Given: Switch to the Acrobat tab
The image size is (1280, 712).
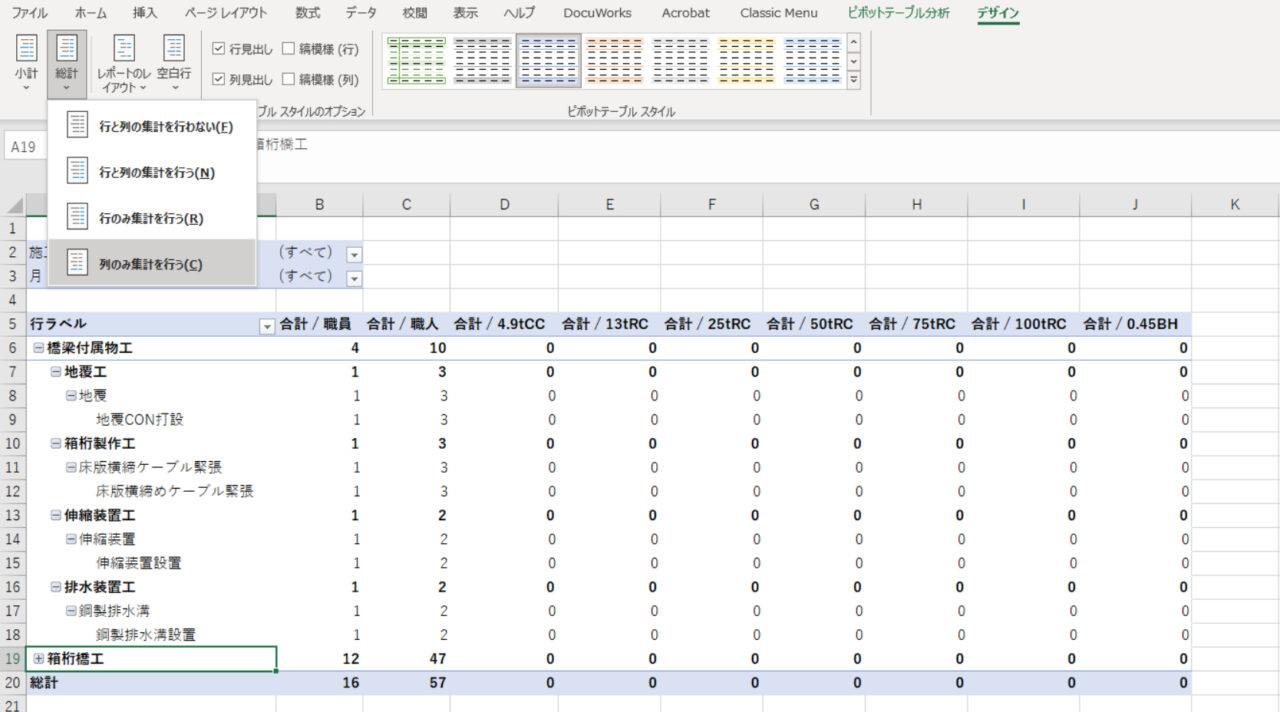Looking at the screenshot, I should point(686,13).
